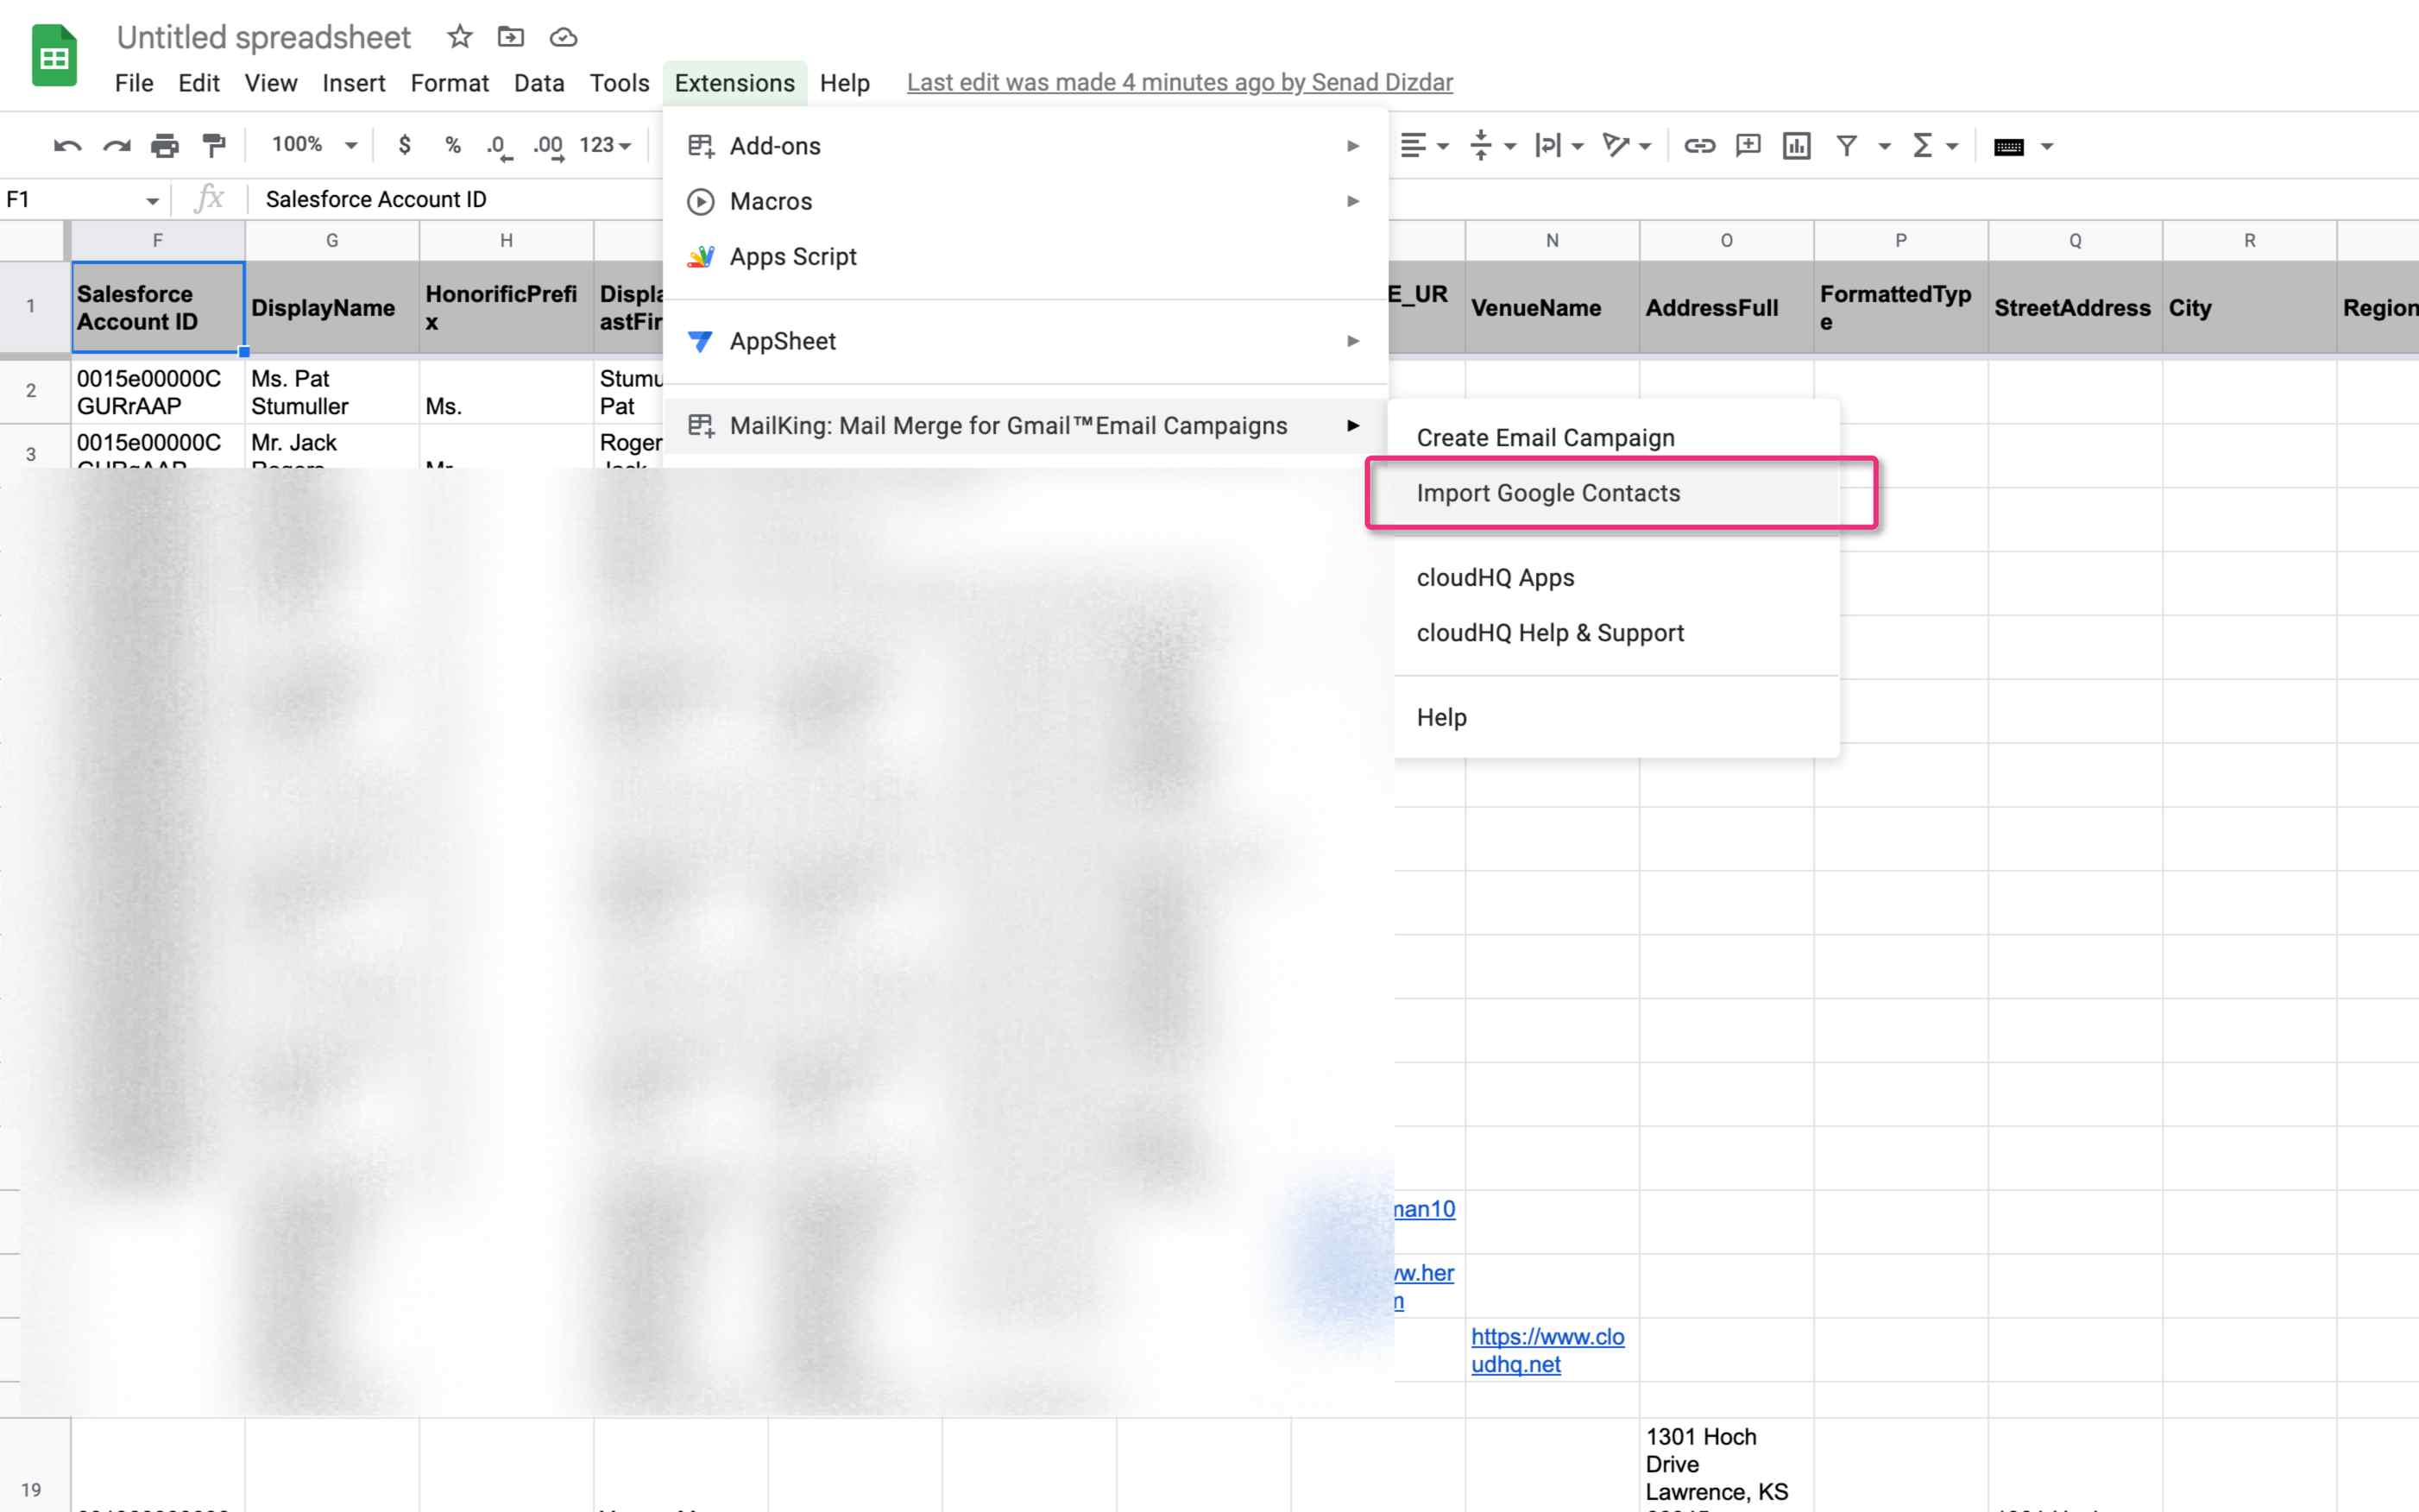
Task: Open MailKing Mail Merge submenu
Action: pyautogui.click(x=1025, y=426)
